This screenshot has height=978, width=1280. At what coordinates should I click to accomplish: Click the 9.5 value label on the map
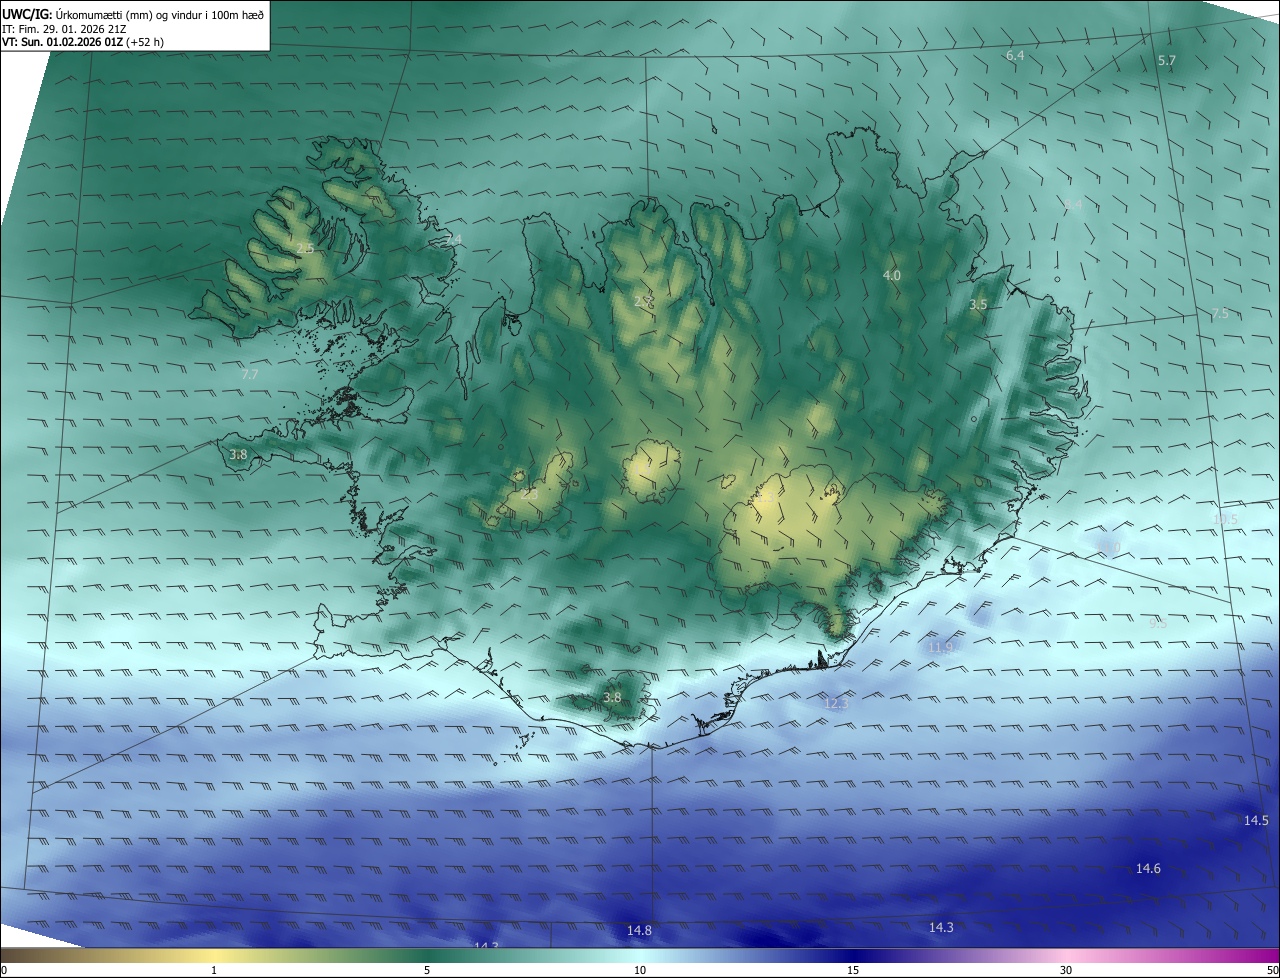(x=1158, y=623)
